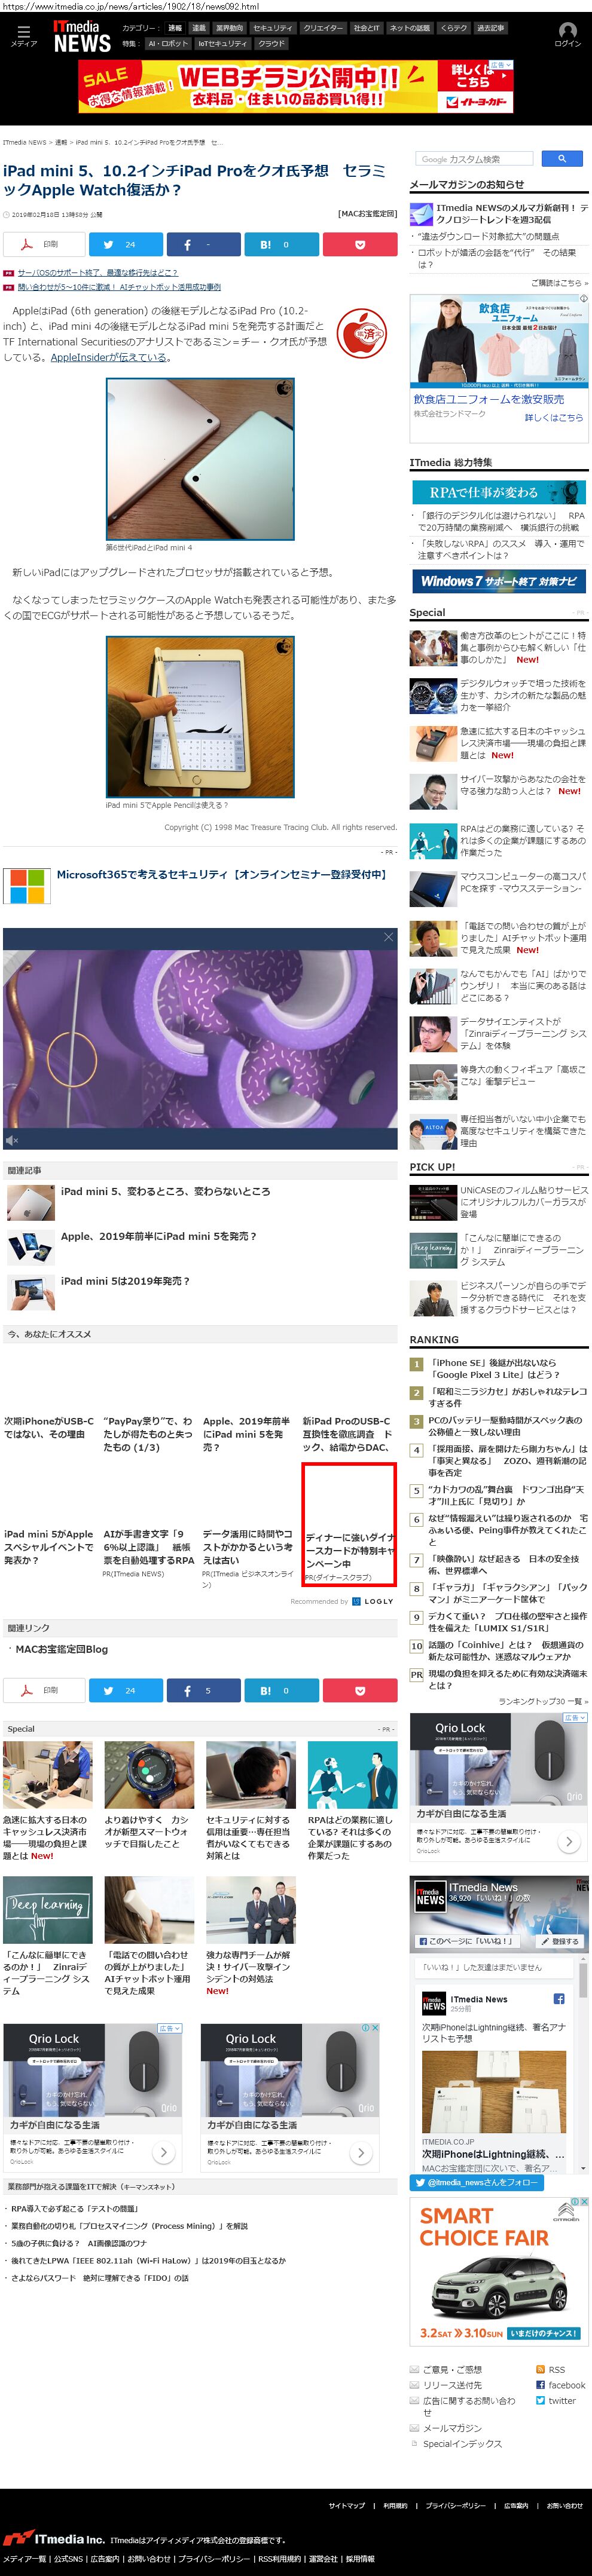Select the 速報 category tab
Viewport: 592px width, 2576px height.
click(x=175, y=28)
